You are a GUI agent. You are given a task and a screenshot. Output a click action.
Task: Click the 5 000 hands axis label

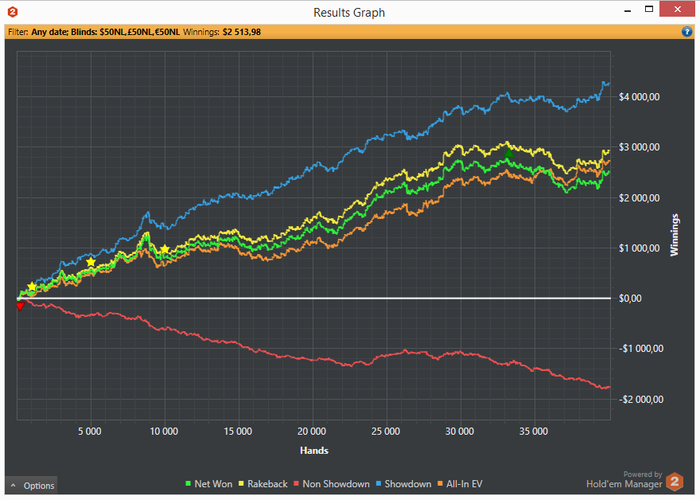90,431
